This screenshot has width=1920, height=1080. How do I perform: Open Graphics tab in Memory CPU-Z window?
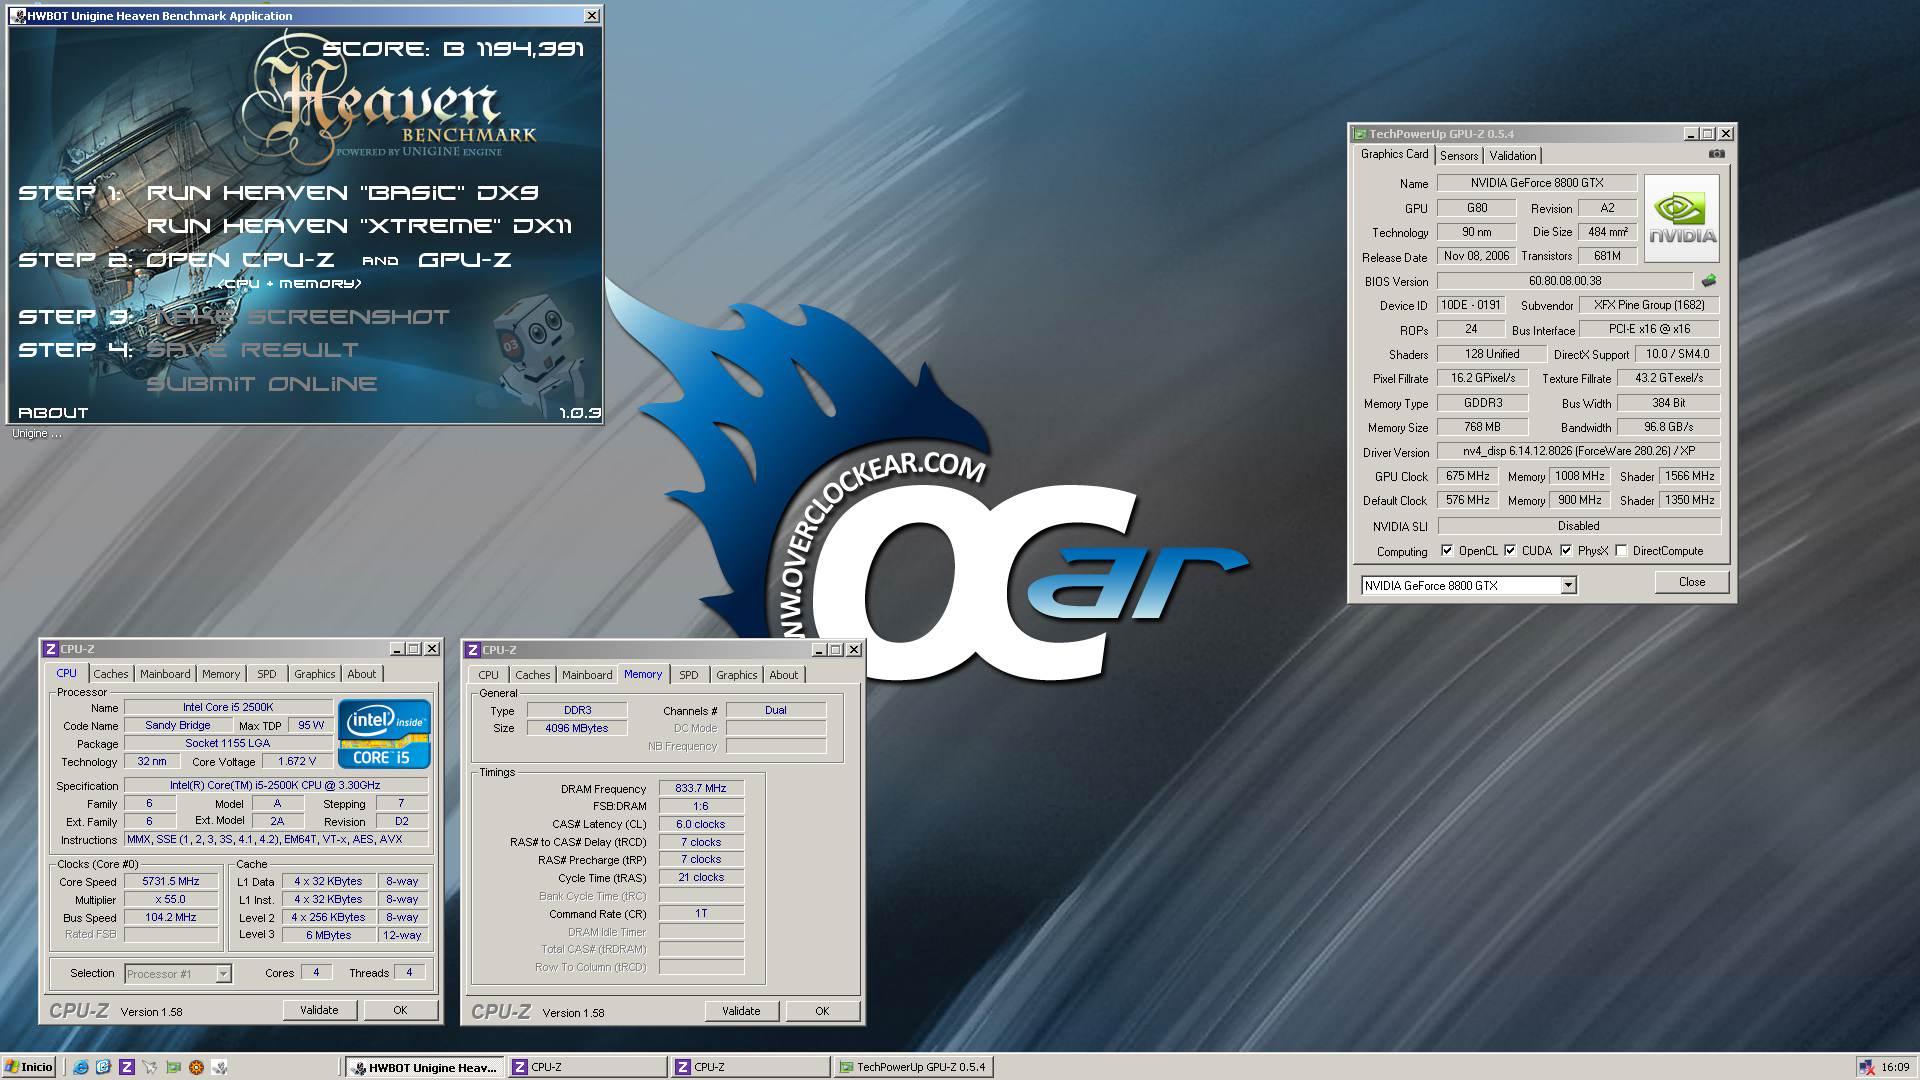tap(737, 675)
